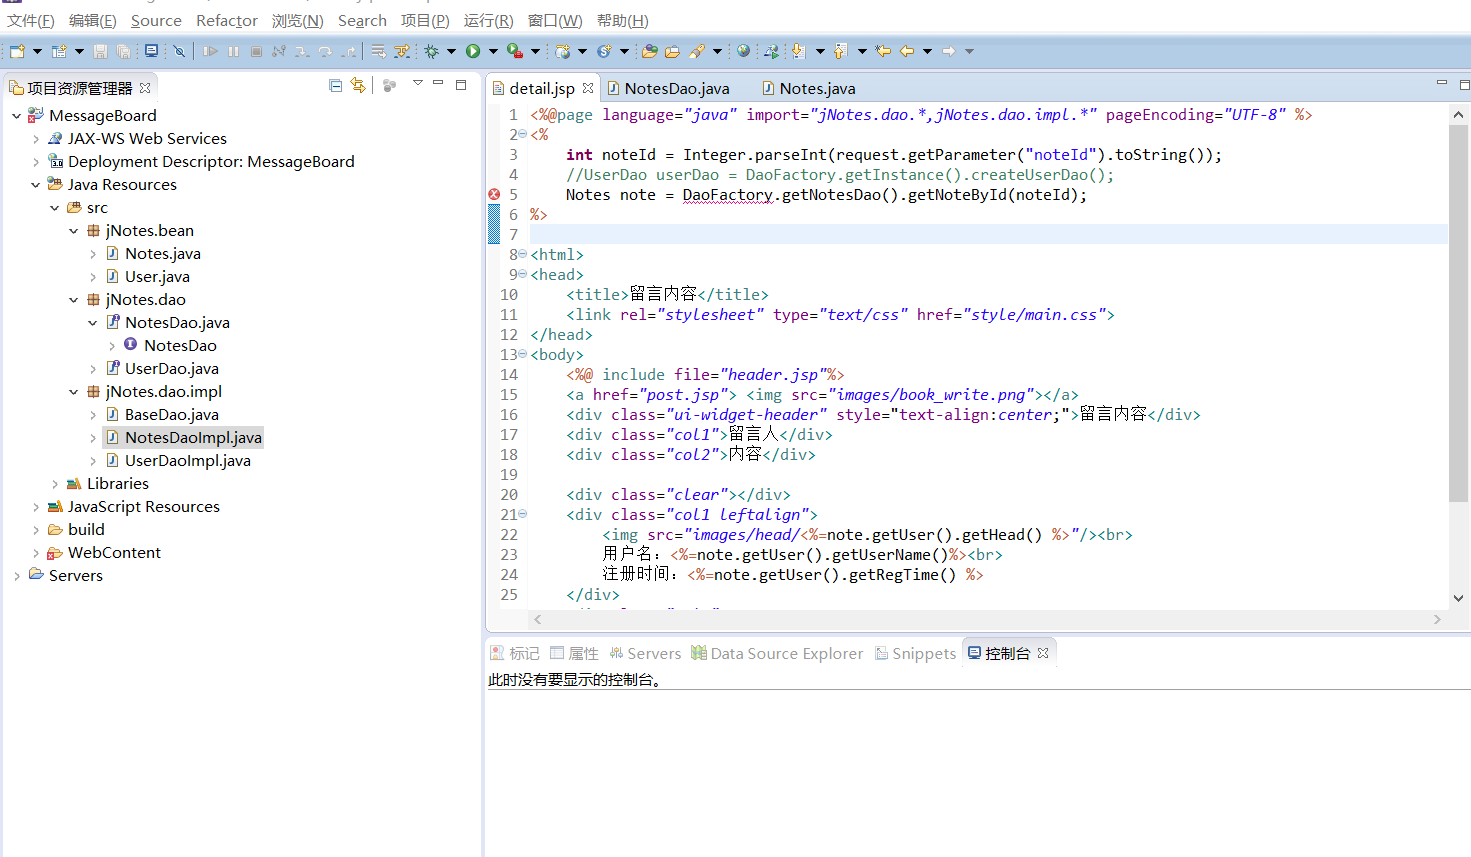Click the Suspend (pause) debug icon
1471x857 pixels.
233,51
